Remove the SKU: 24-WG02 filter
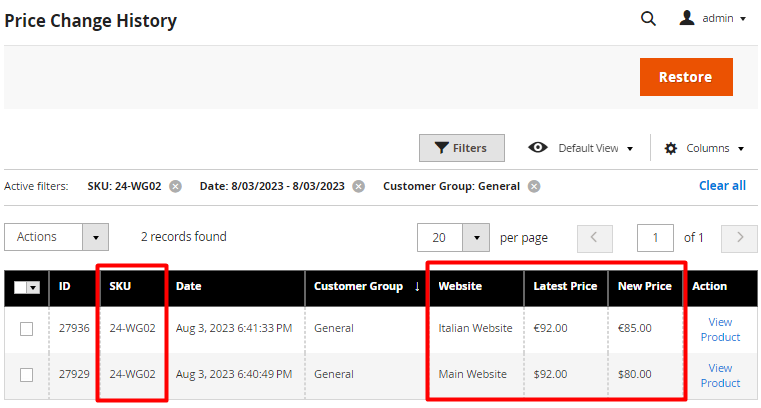This screenshot has width=761, height=408. click(x=176, y=186)
